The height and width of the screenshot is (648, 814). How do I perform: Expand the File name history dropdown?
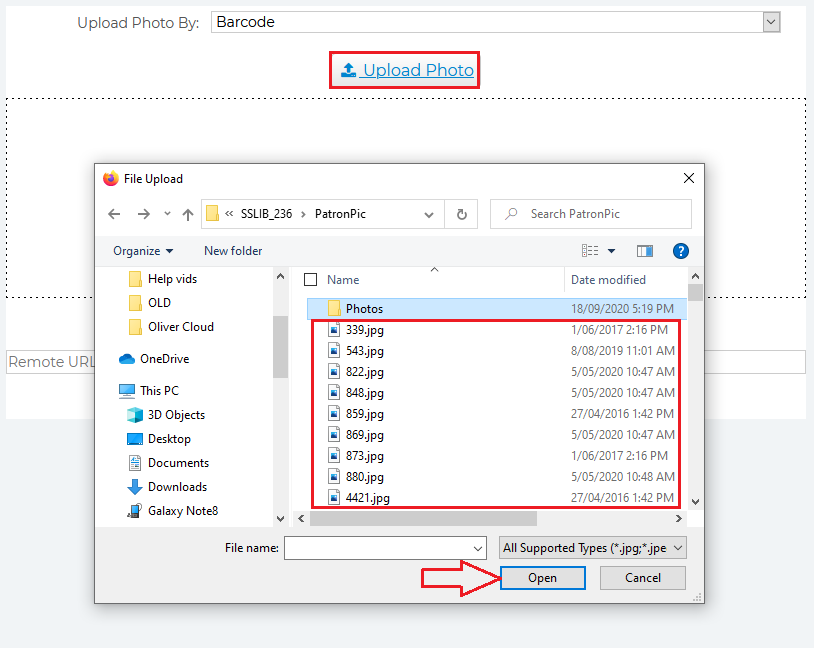tap(478, 548)
